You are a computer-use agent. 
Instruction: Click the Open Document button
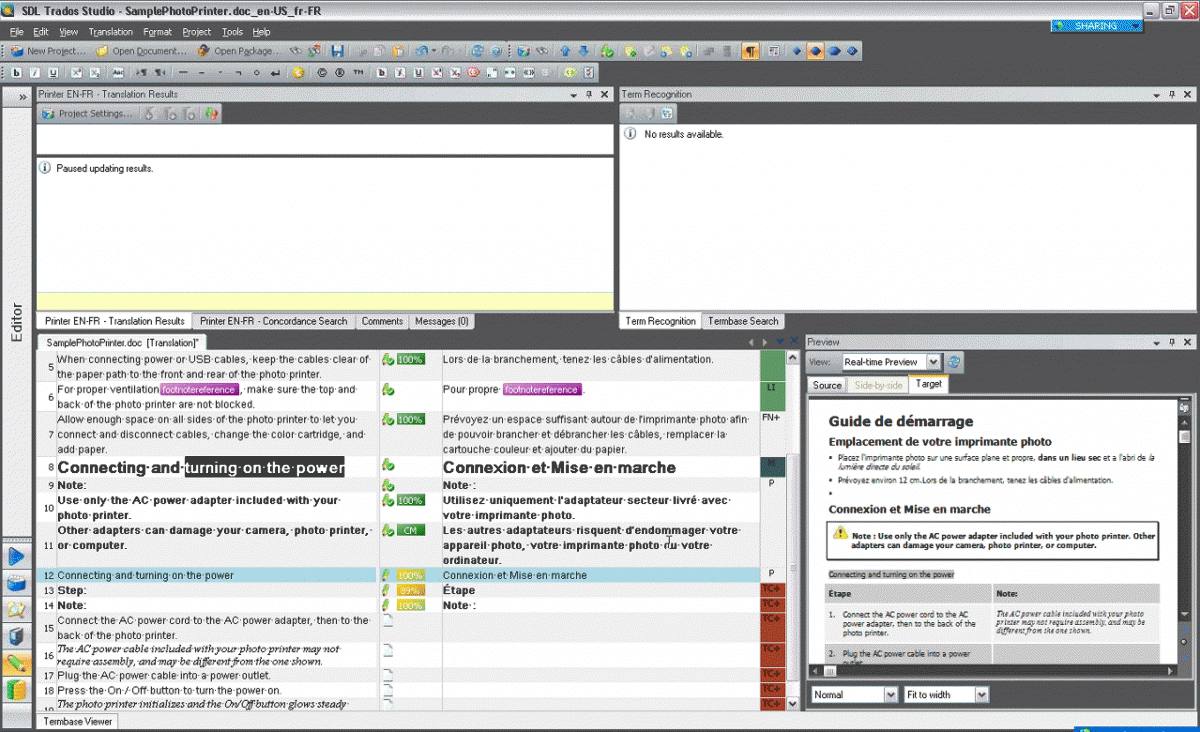coord(141,51)
